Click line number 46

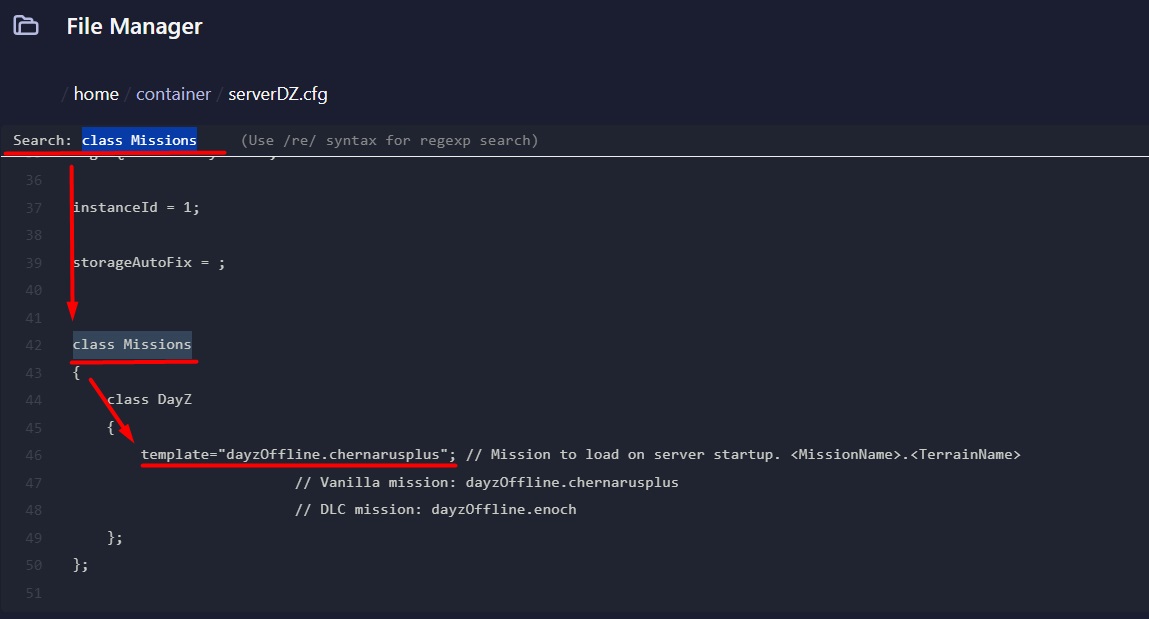tap(34, 454)
